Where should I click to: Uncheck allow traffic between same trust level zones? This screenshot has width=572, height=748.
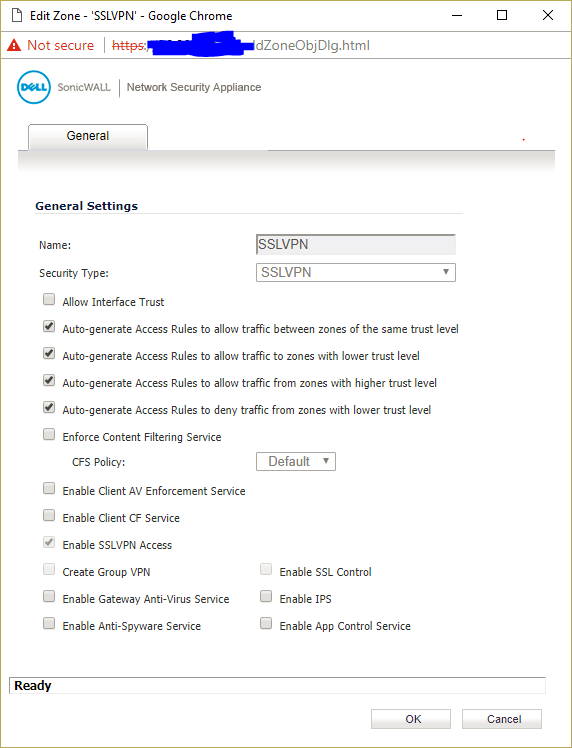point(49,327)
